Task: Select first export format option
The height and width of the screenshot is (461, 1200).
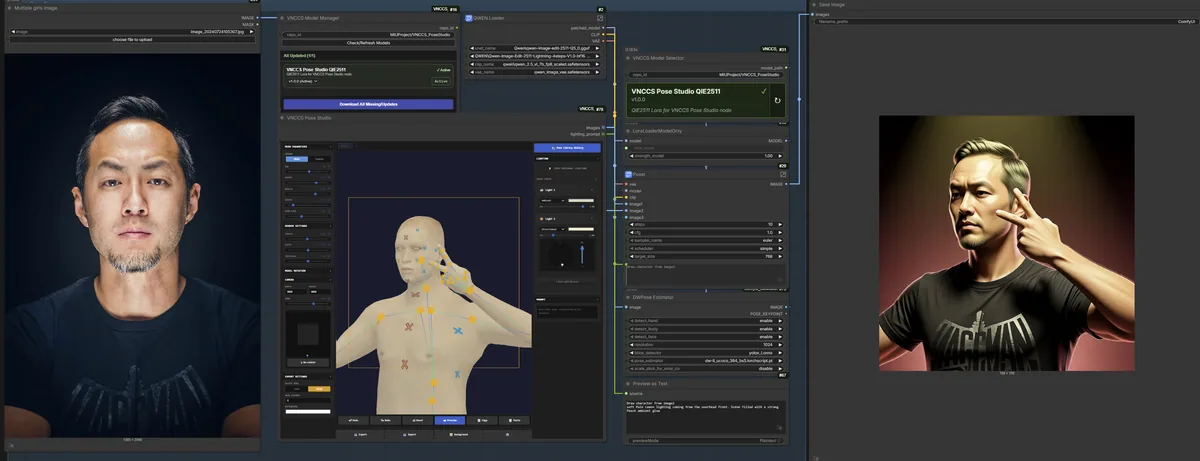Action: 297,389
